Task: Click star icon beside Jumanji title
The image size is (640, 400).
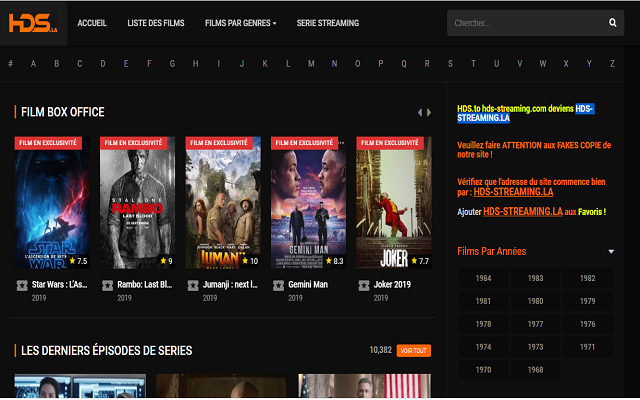Action: pos(193,285)
